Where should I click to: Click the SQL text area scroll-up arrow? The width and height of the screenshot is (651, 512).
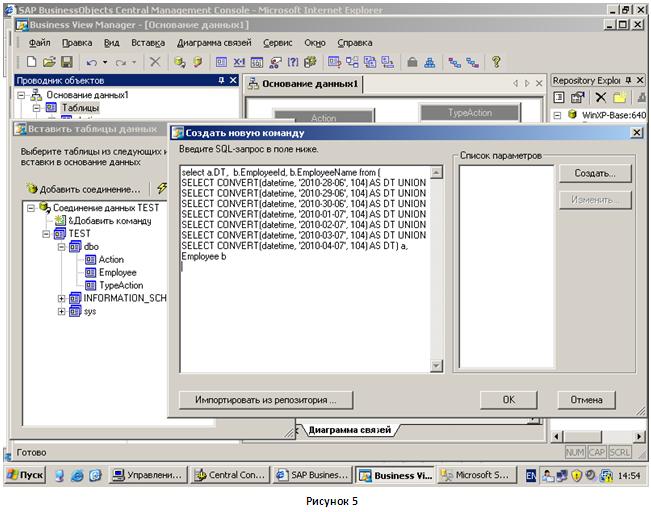click(436, 172)
